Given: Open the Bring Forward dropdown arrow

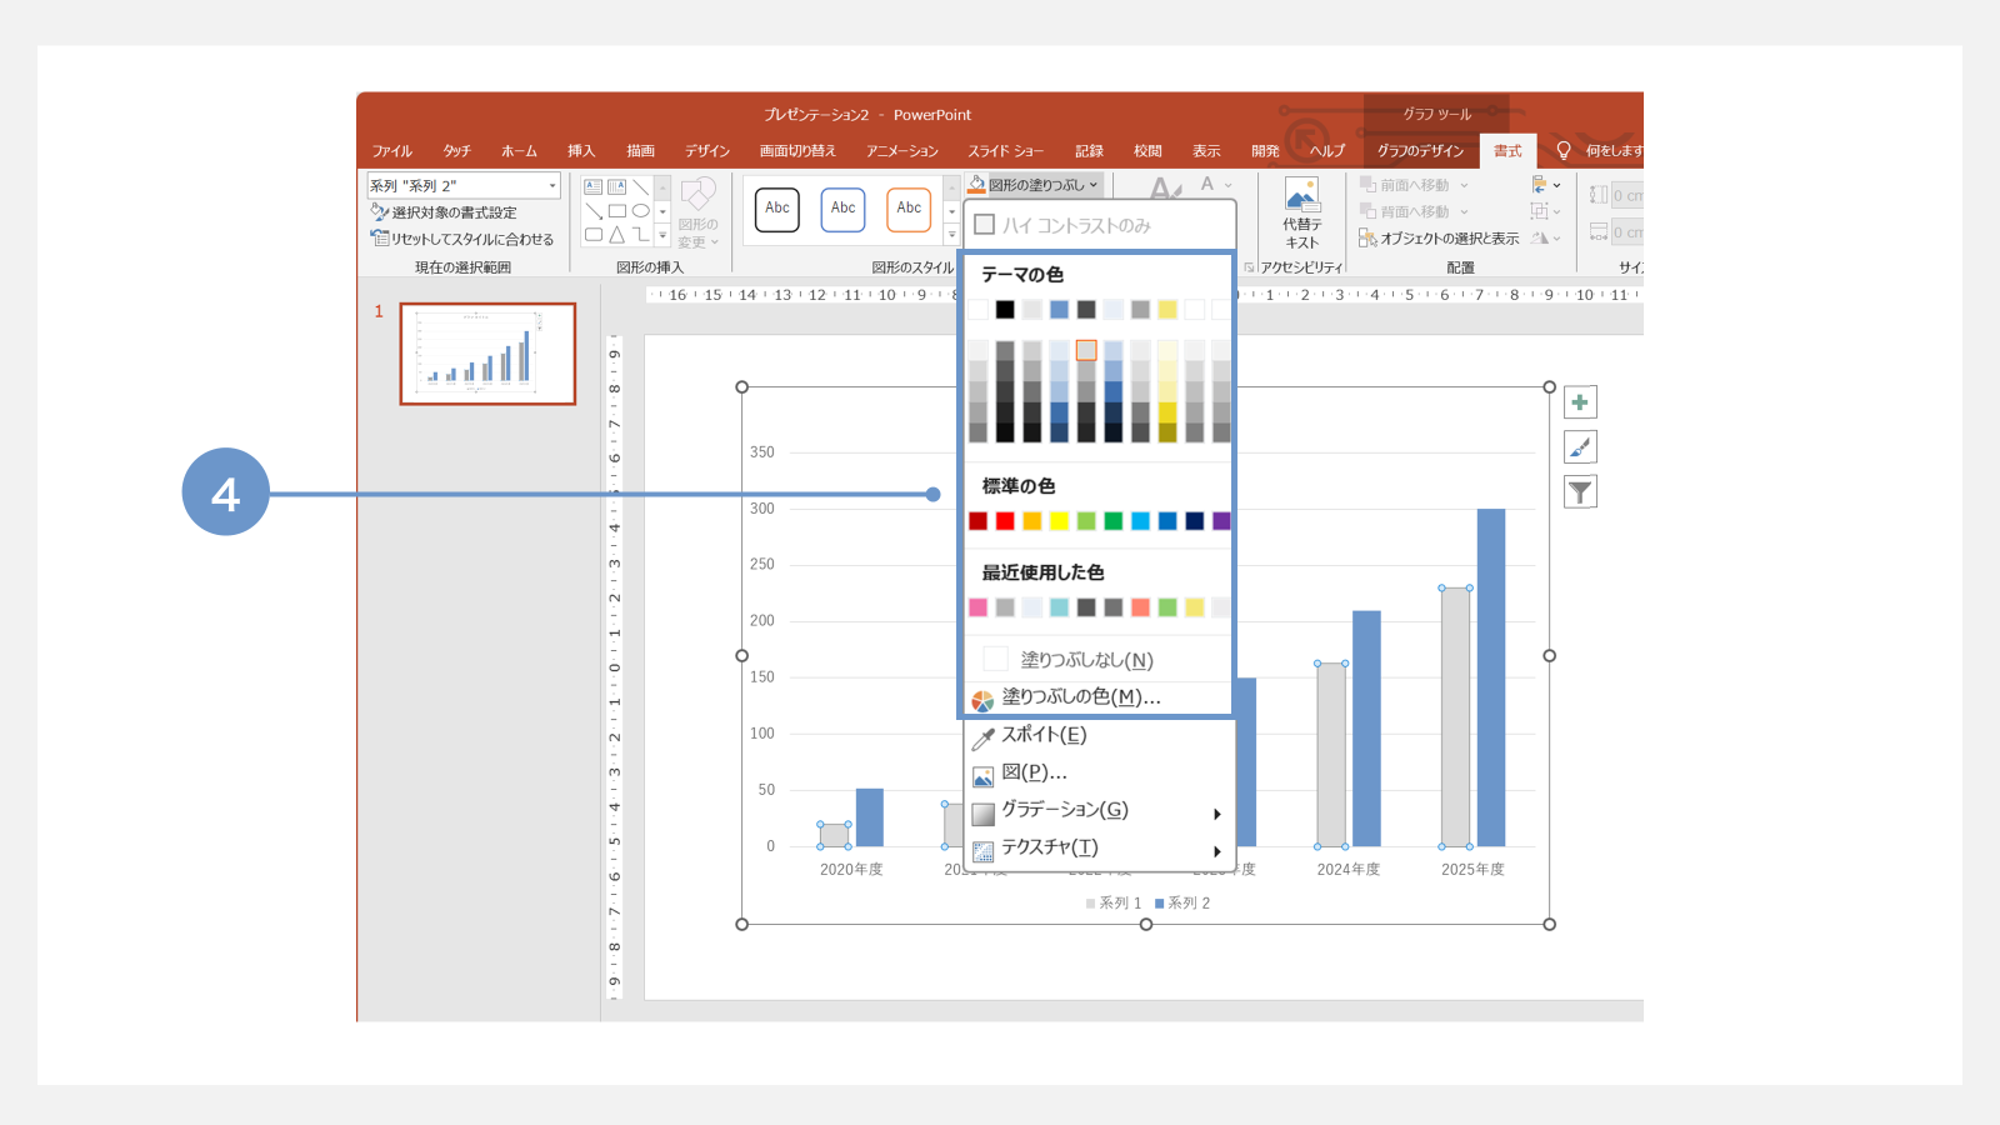Looking at the screenshot, I should [1464, 185].
